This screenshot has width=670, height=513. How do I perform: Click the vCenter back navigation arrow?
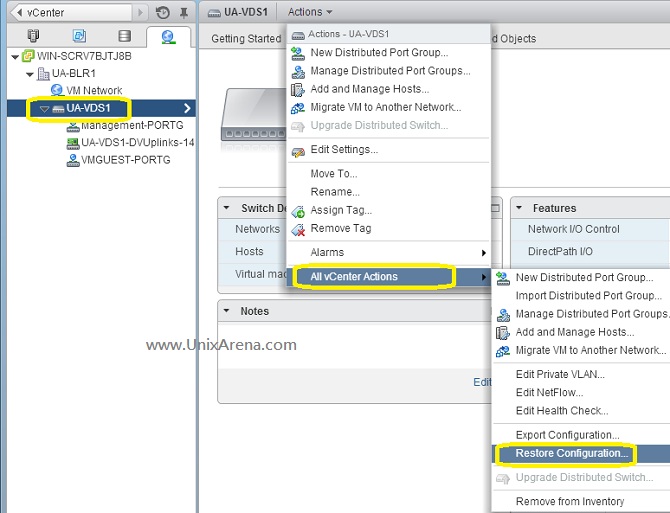tap(18, 12)
